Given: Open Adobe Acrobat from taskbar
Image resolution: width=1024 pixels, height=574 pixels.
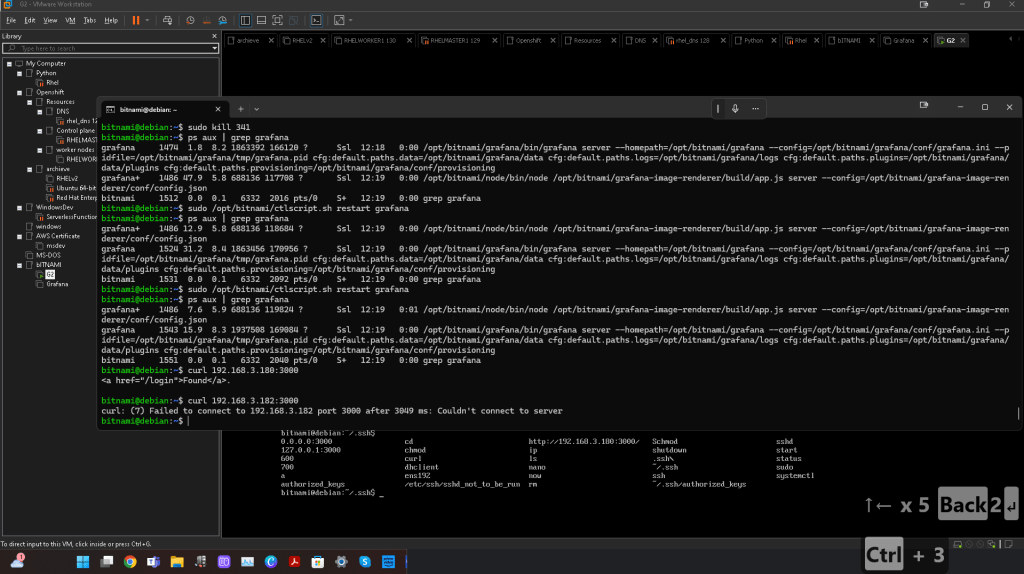Looking at the screenshot, I should (x=295, y=562).
